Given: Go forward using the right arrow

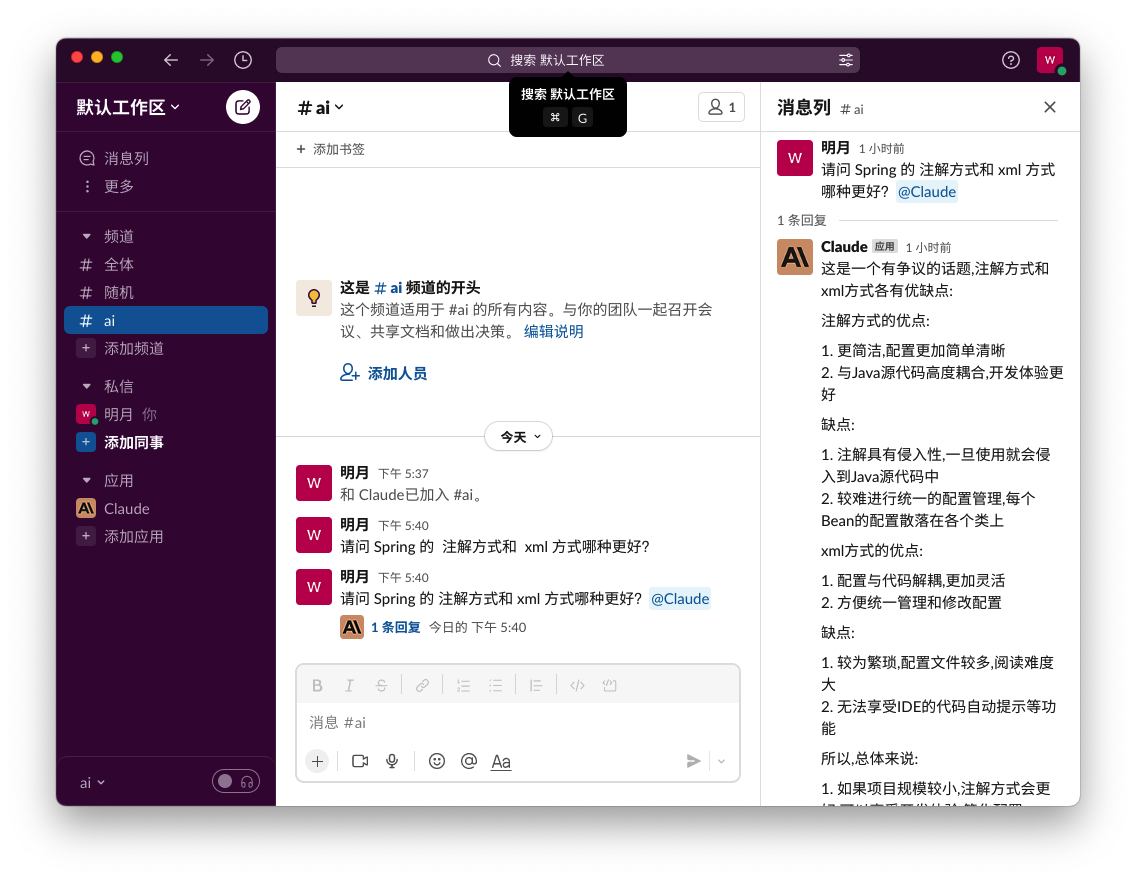Looking at the screenshot, I should [x=207, y=60].
